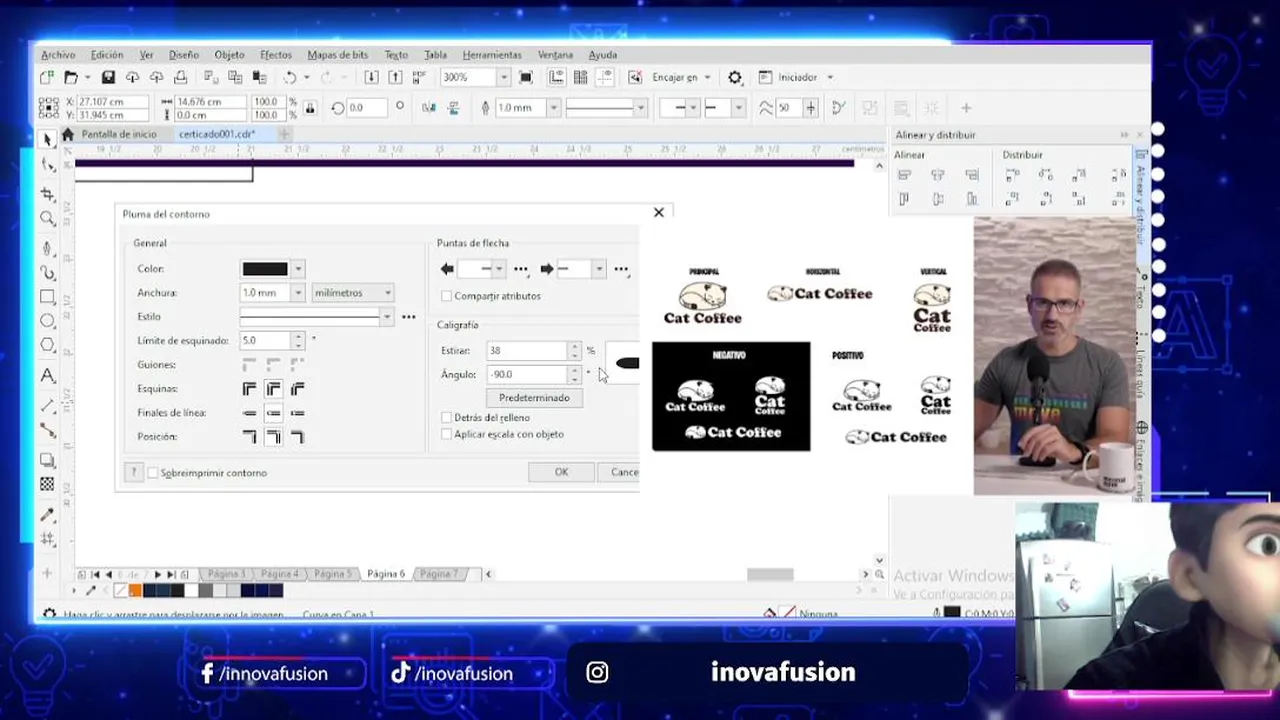Click the Import icon

[x=371, y=77]
